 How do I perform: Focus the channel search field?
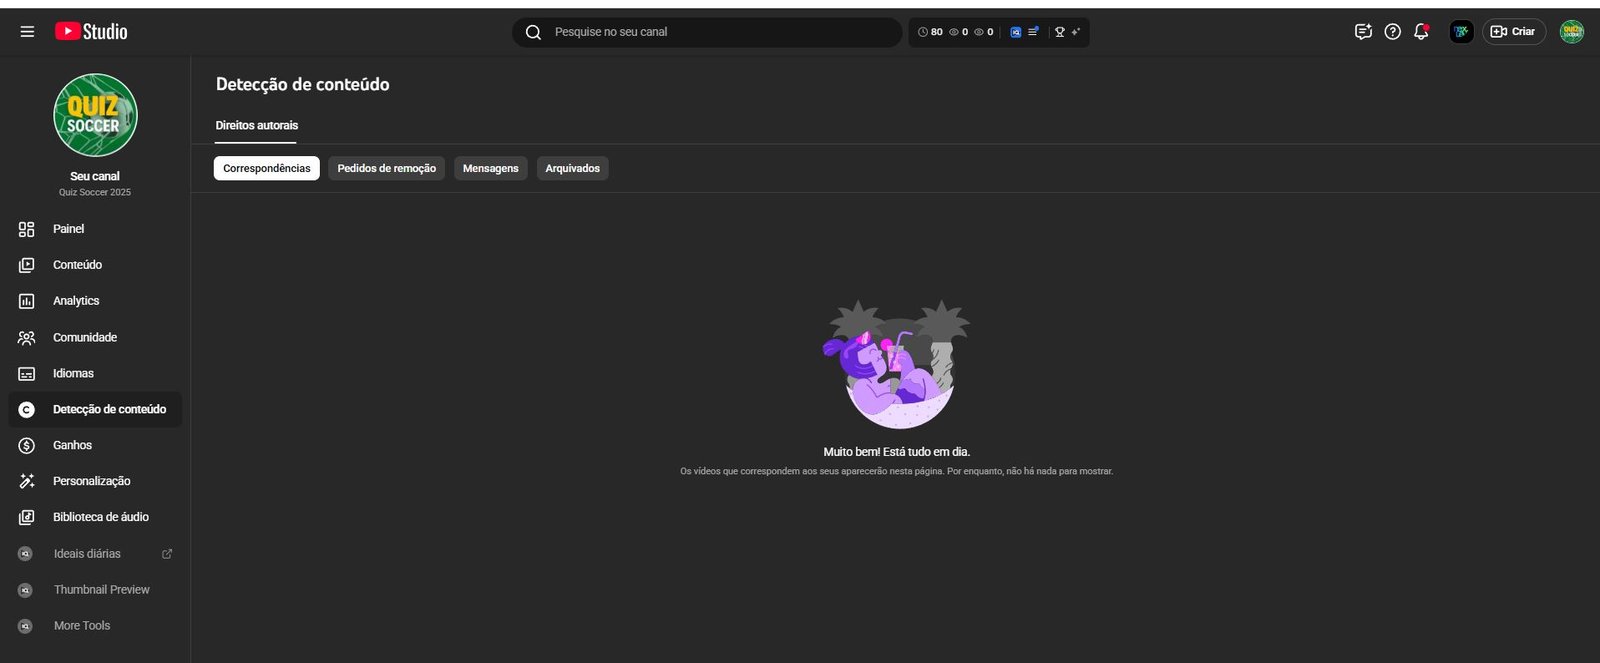(x=707, y=32)
